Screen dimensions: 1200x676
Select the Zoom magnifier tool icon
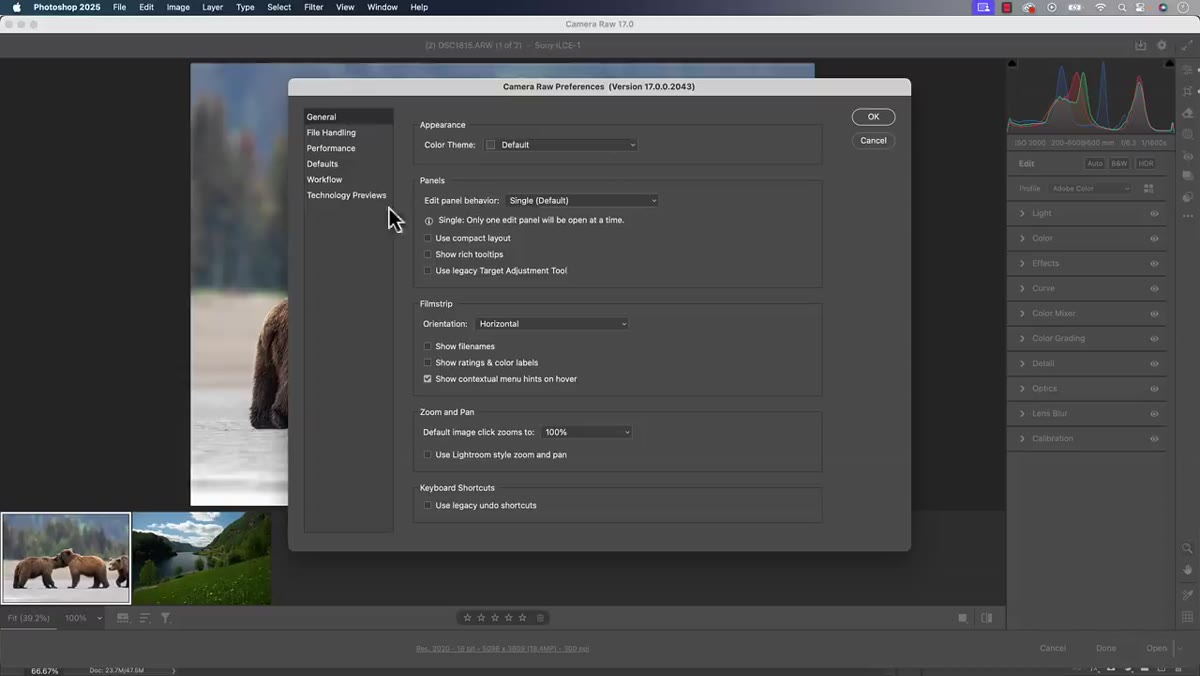coord(1188,549)
